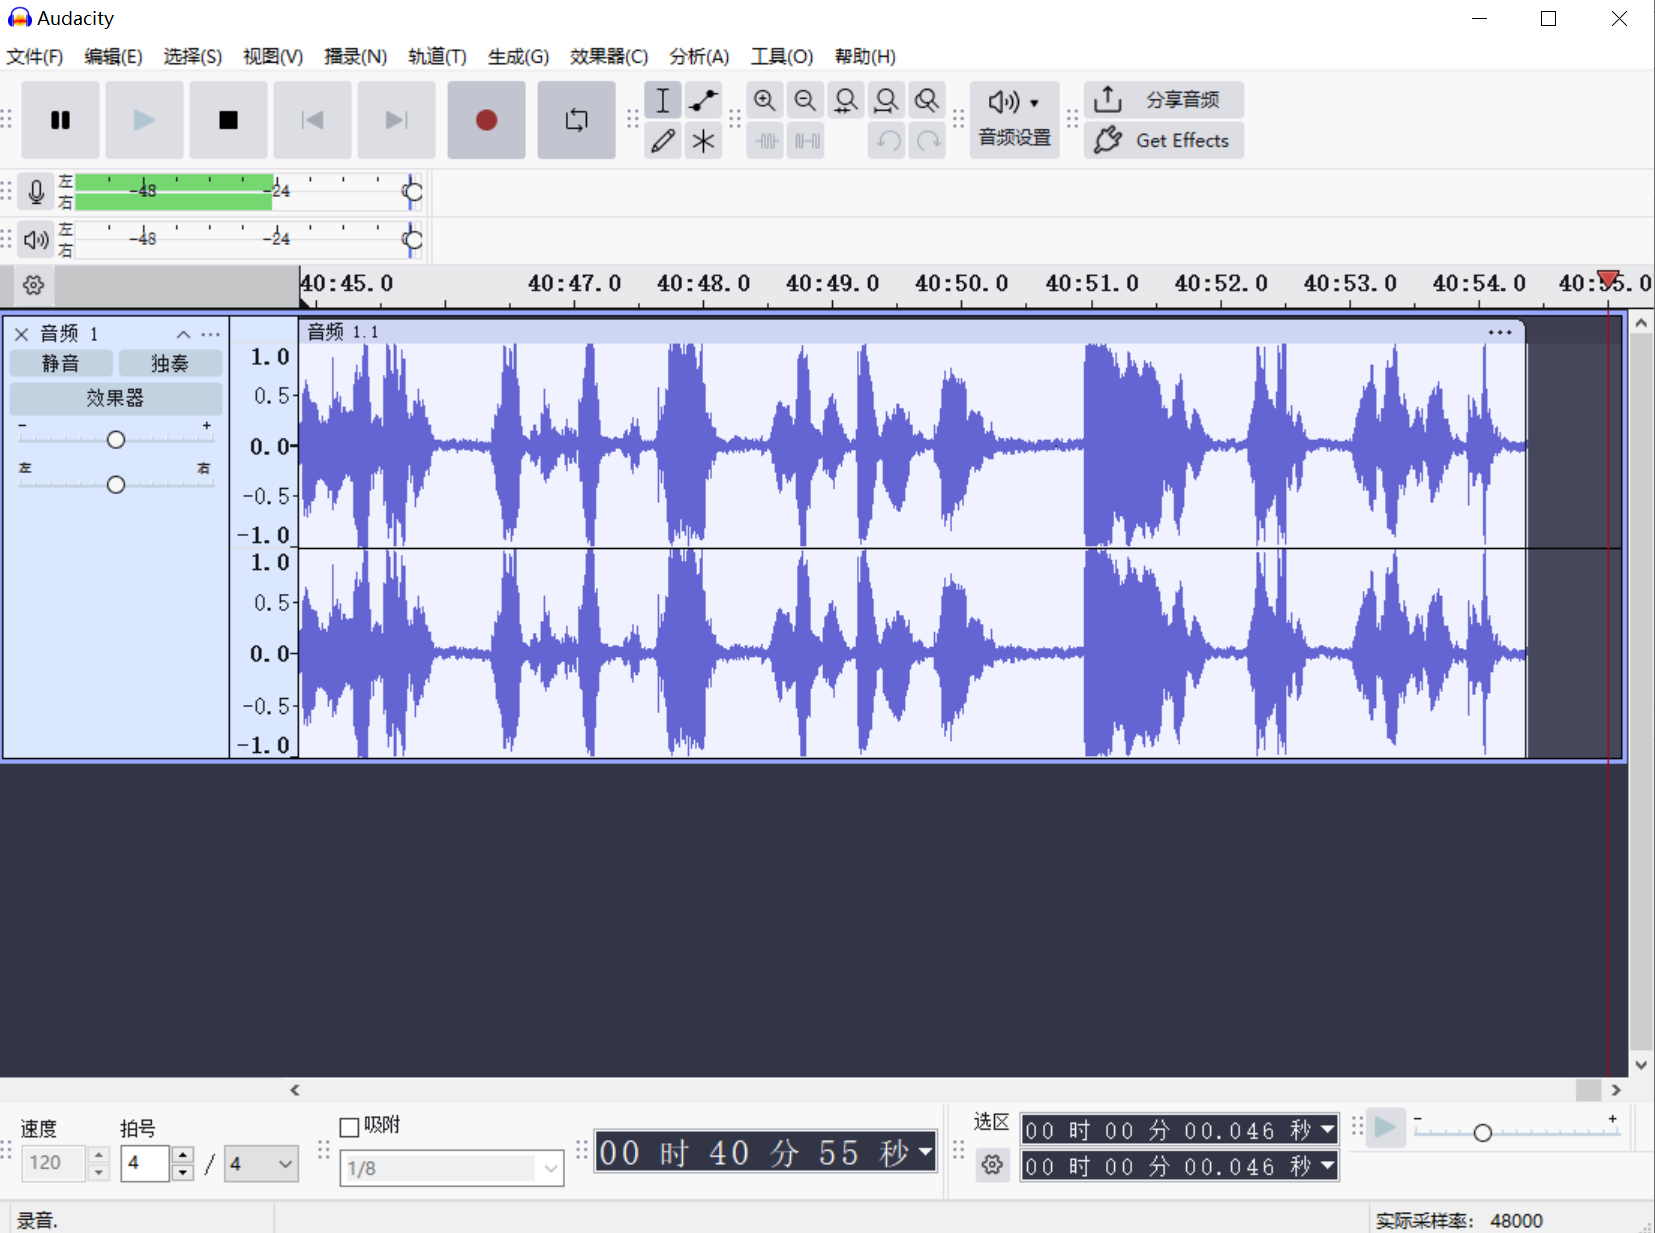Open 分析(A) menu
Image resolution: width=1655 pixels, height=1233 pixels.
699,56
